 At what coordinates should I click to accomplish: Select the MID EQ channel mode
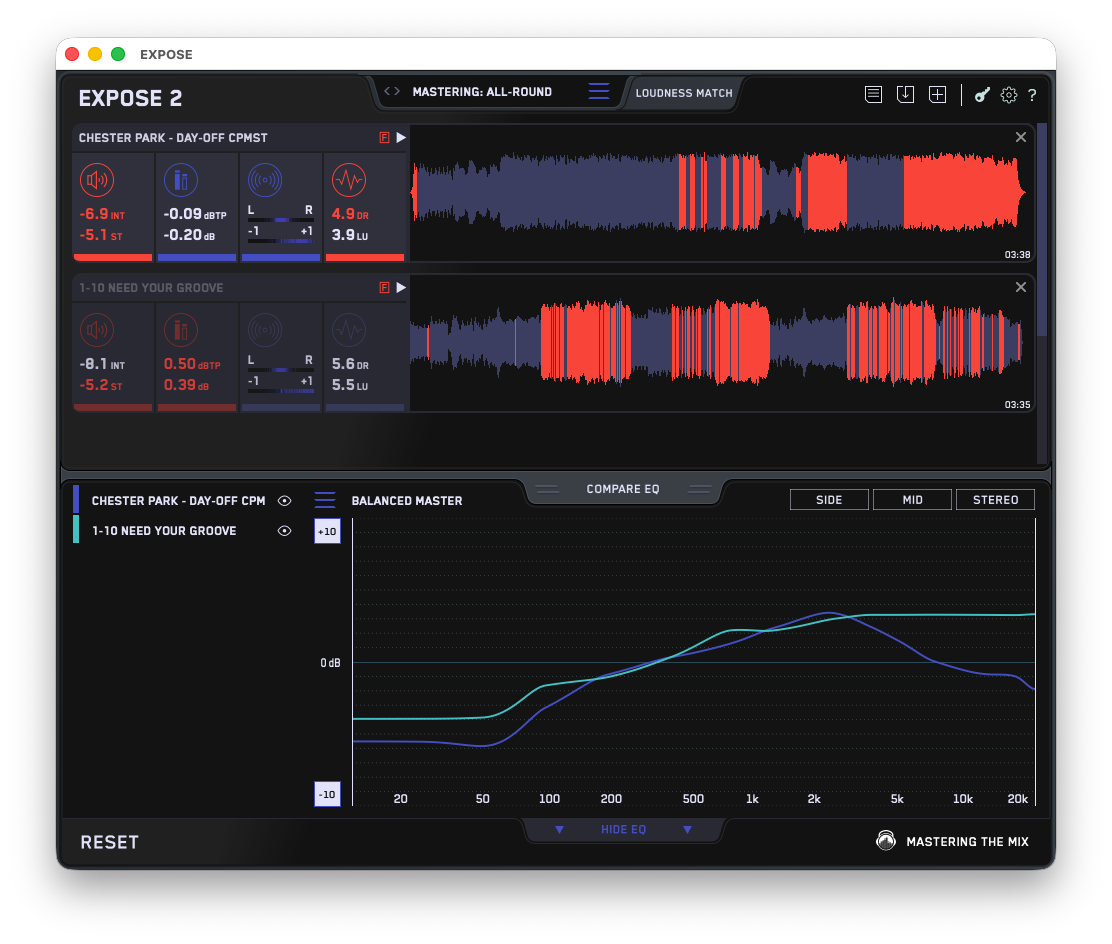912,500
